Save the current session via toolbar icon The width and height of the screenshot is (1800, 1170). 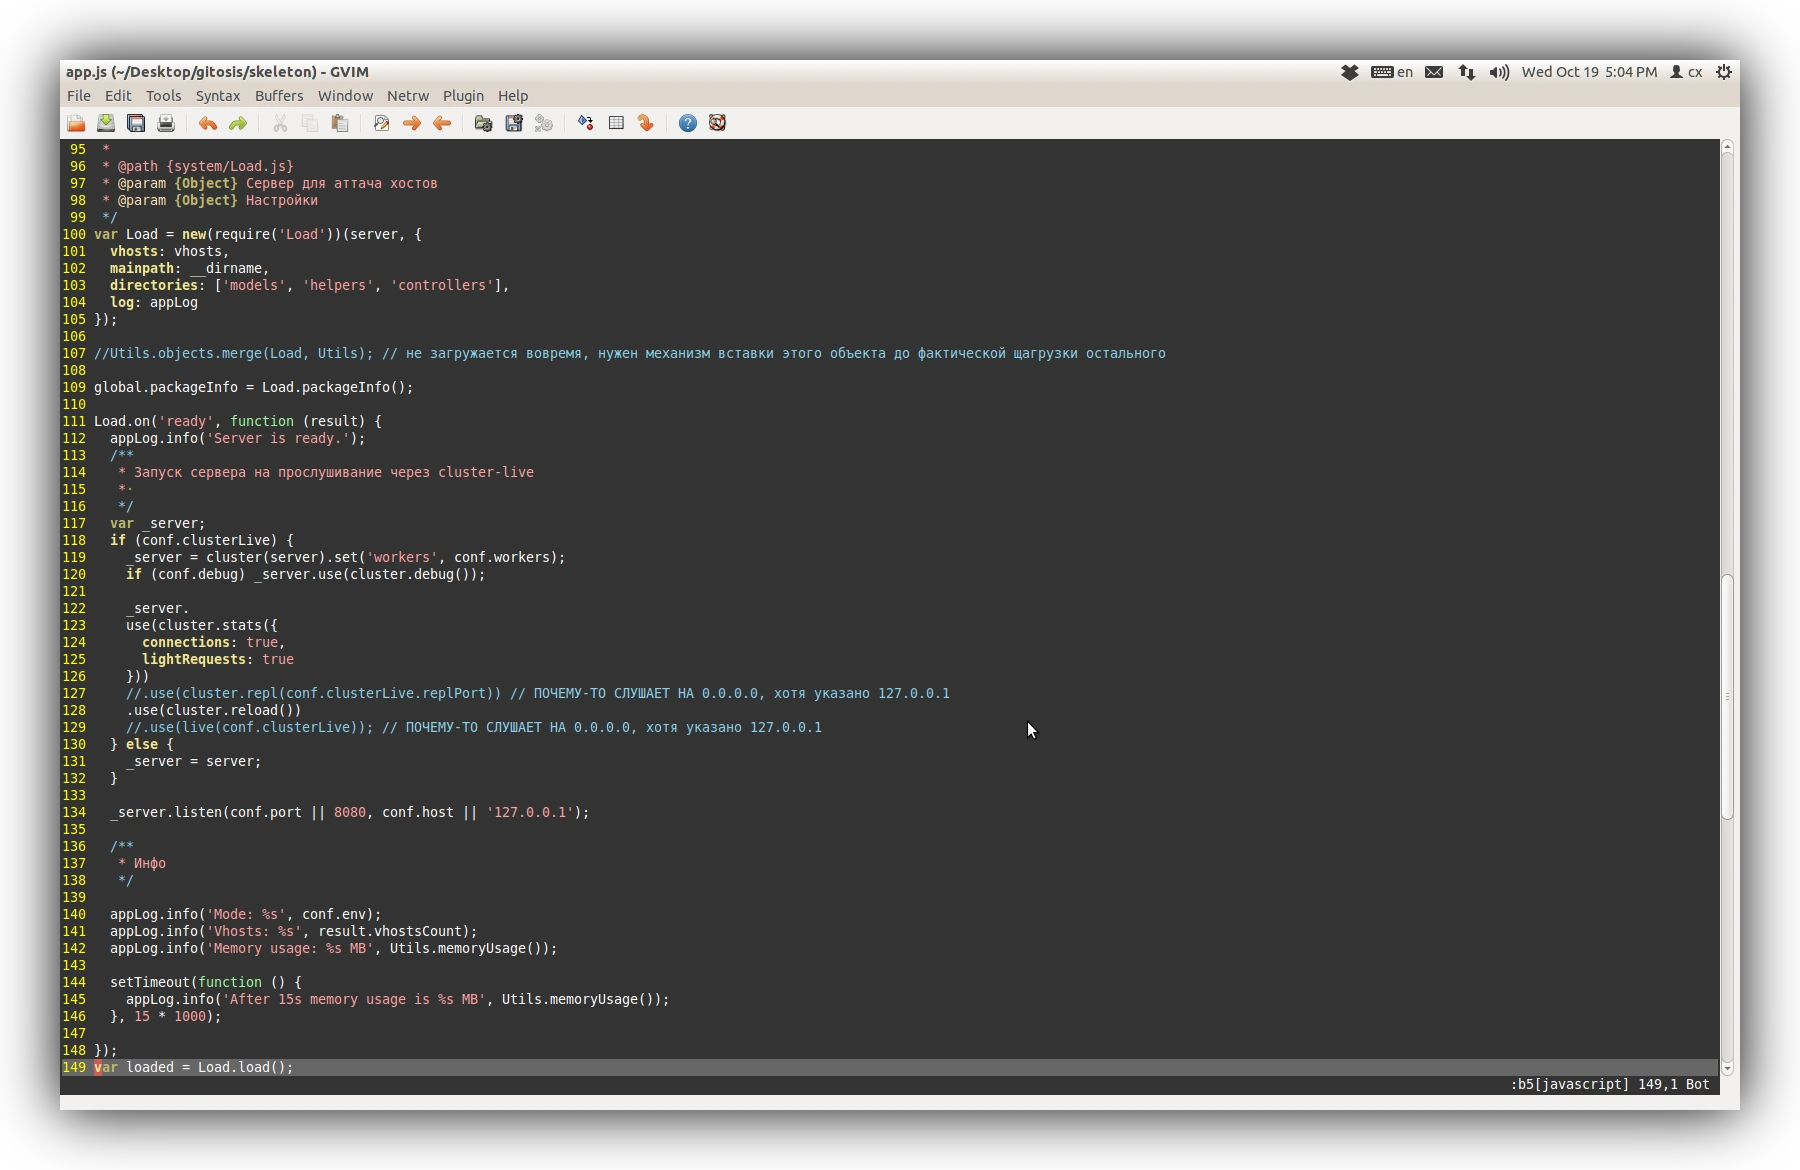514,123
